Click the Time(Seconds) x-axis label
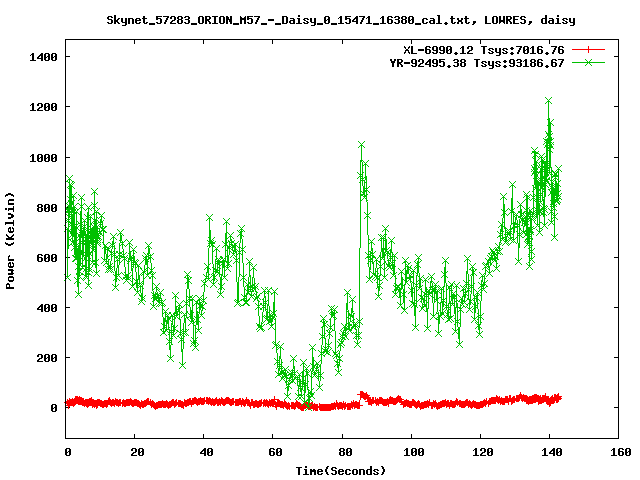 point(340,471)
